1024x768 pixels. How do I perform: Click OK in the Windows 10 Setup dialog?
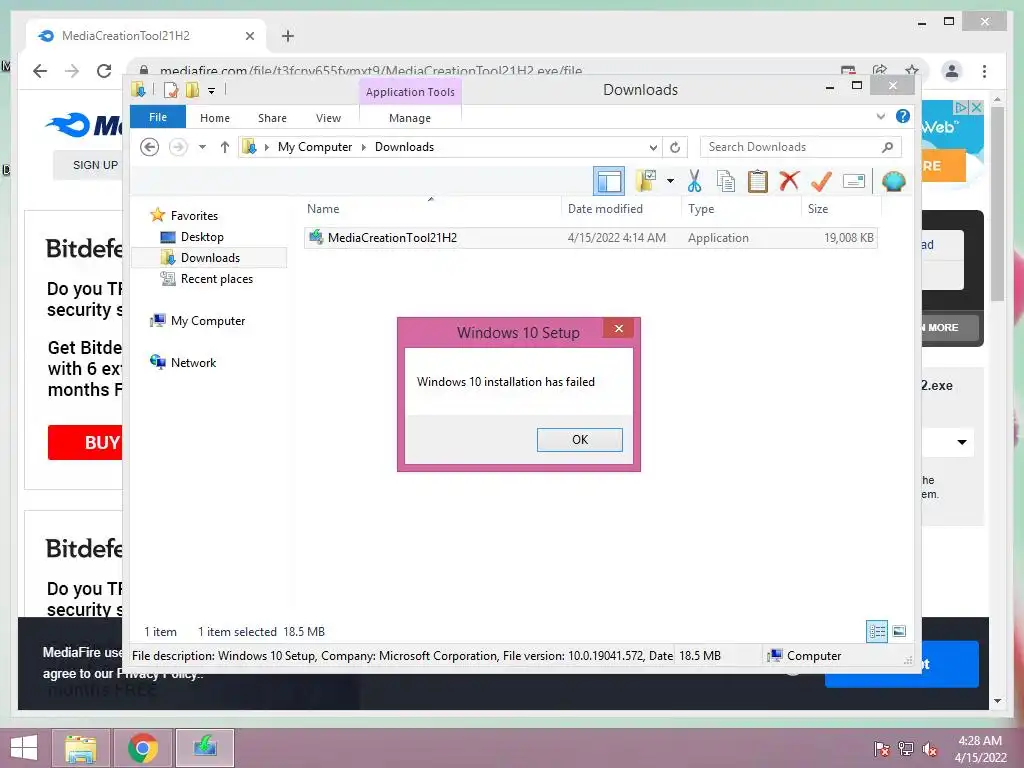pyautogui.click(x=579, y=440)
